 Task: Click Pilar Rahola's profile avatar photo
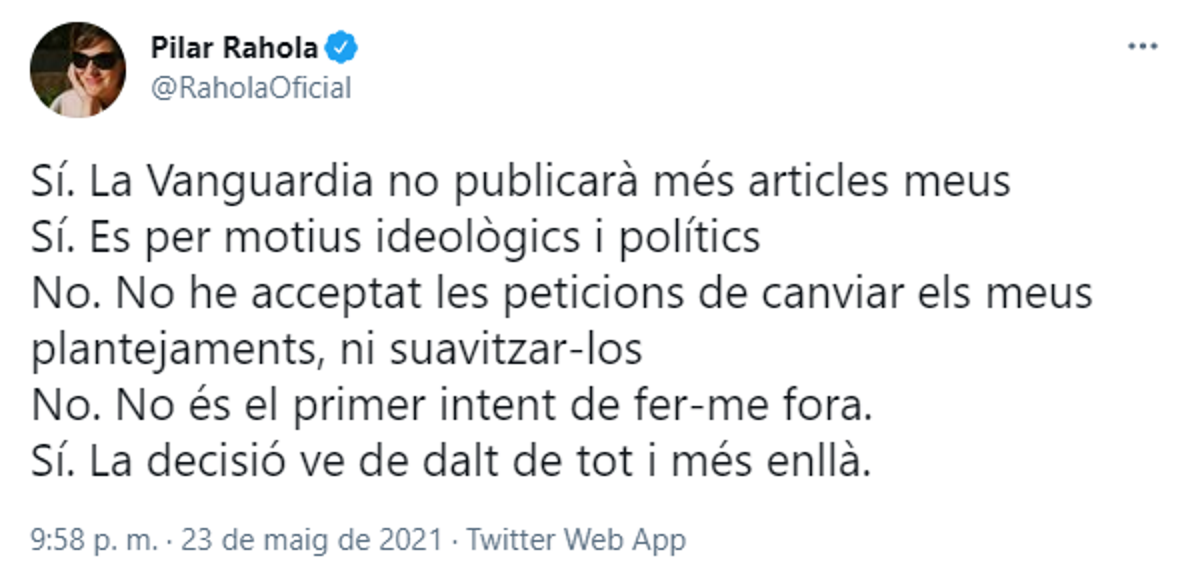pyautogui.click(x=78, y=69)
